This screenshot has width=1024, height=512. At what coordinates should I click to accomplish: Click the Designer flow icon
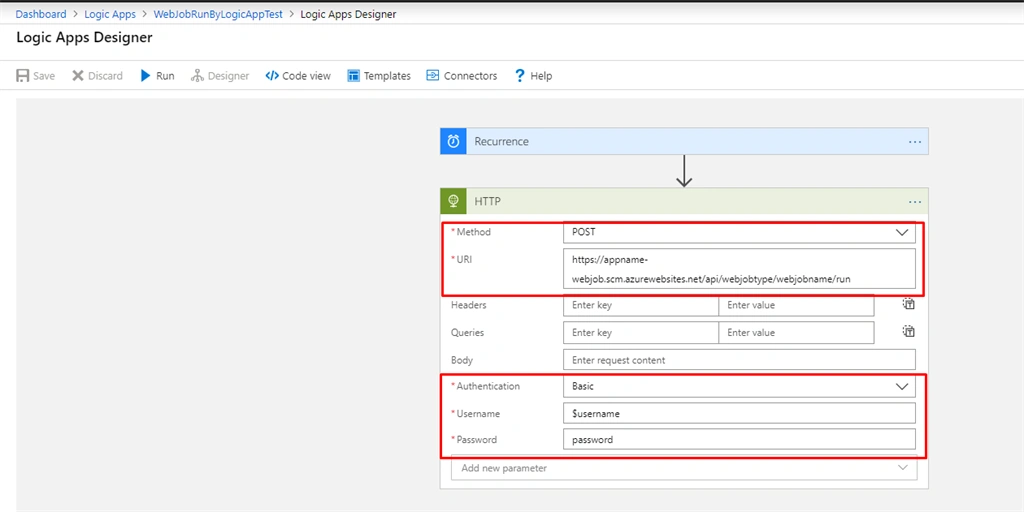pos(197,76)
